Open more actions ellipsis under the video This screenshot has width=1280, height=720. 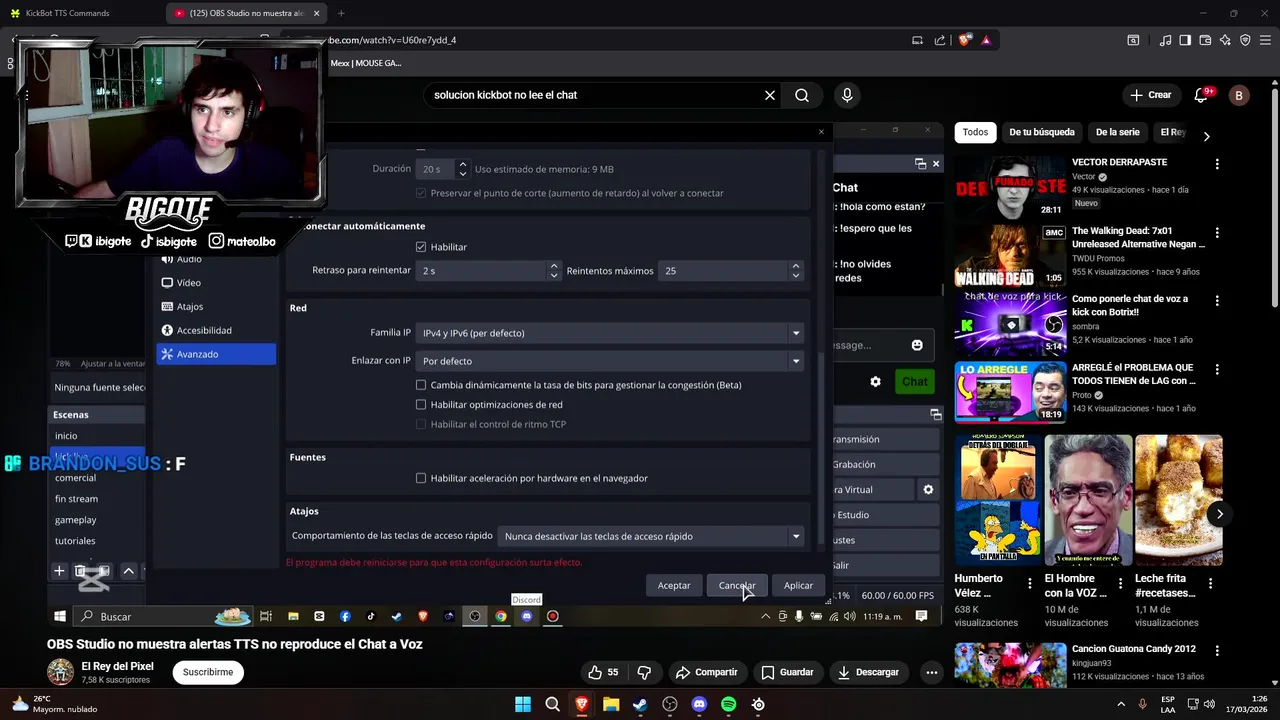[932, 672]
